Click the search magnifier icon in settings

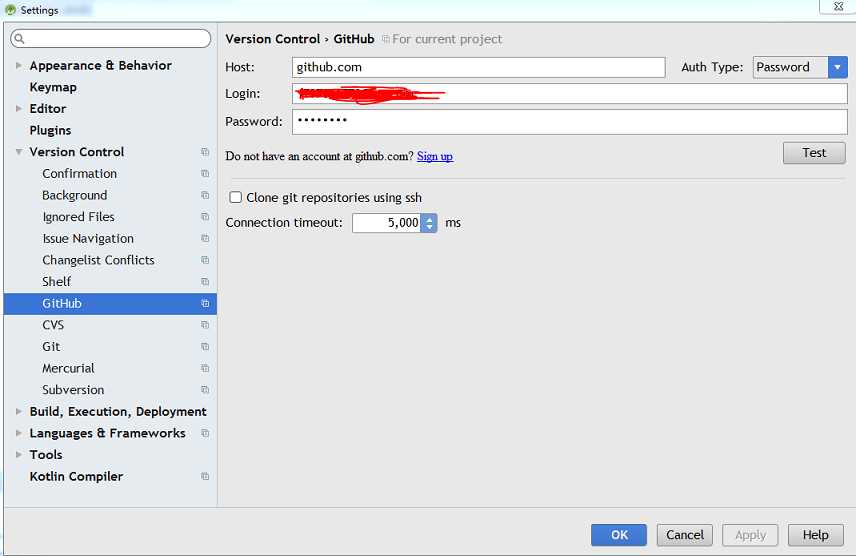click(20, 39)
